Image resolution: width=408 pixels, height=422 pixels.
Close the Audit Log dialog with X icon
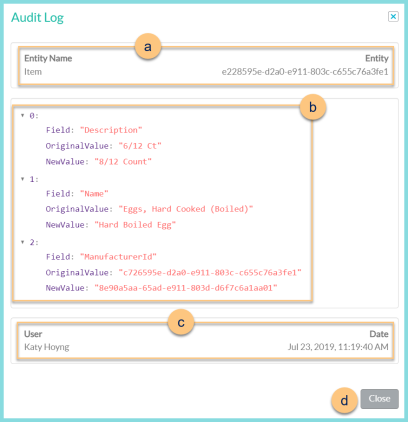[393, 16]
